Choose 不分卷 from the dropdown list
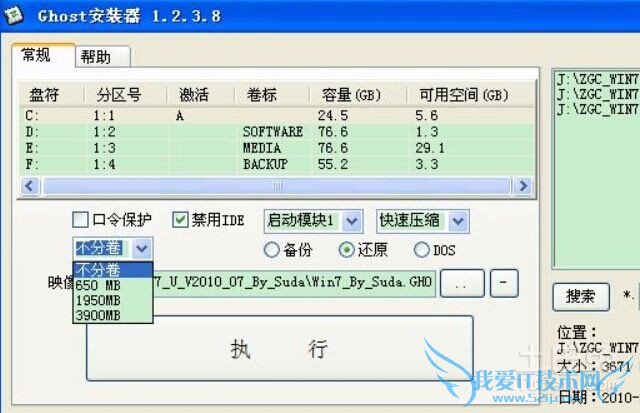The image size is (640, 413). (113, 270)
